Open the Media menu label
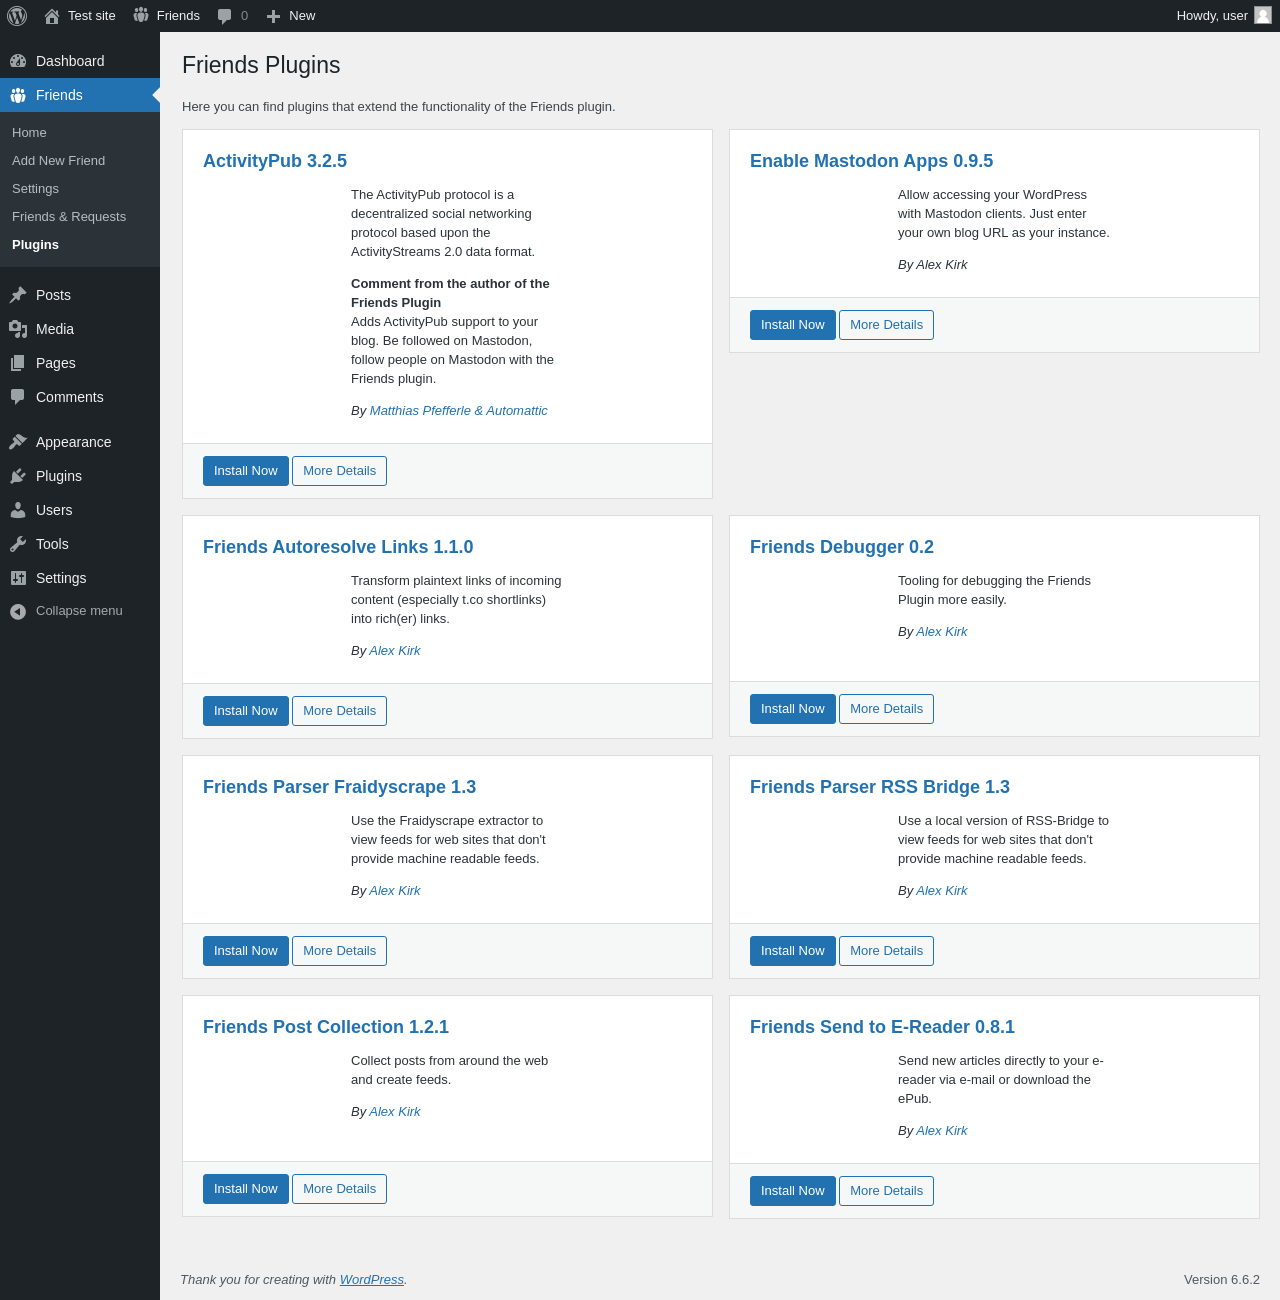Image resolution: width=1280 pixels, height=1300 pixels. 55,329
